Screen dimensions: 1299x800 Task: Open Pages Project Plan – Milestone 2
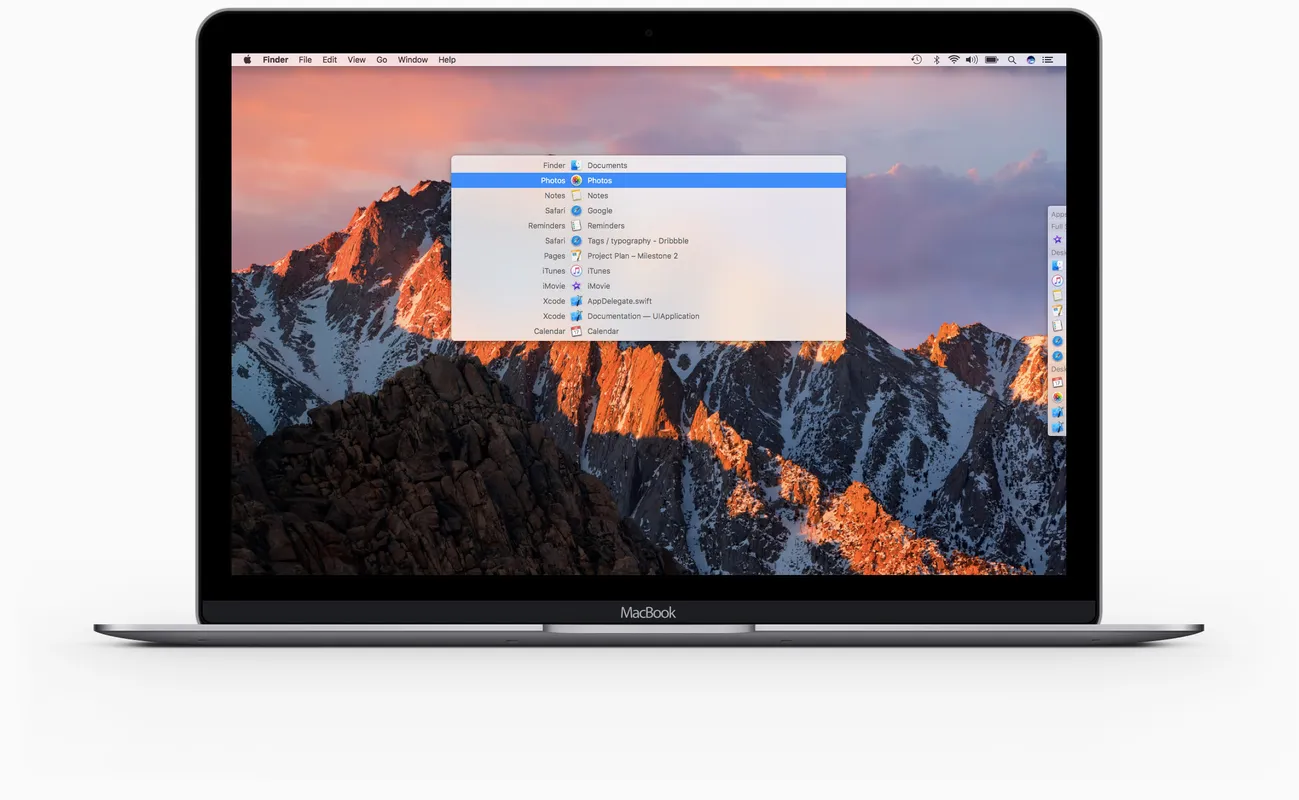[x=632, y=256]
